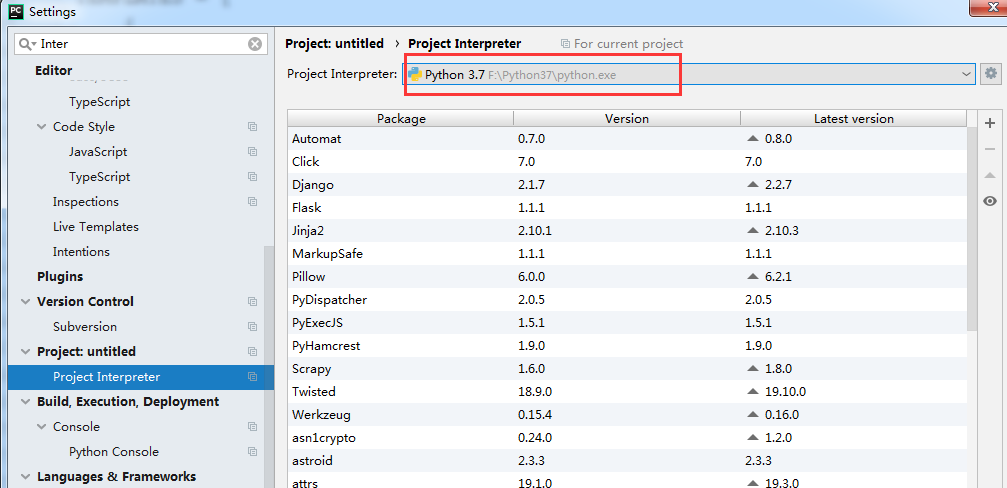Open the interpreter gear settings menu
The image size is (1007, 488).
(x=990, y=74)
